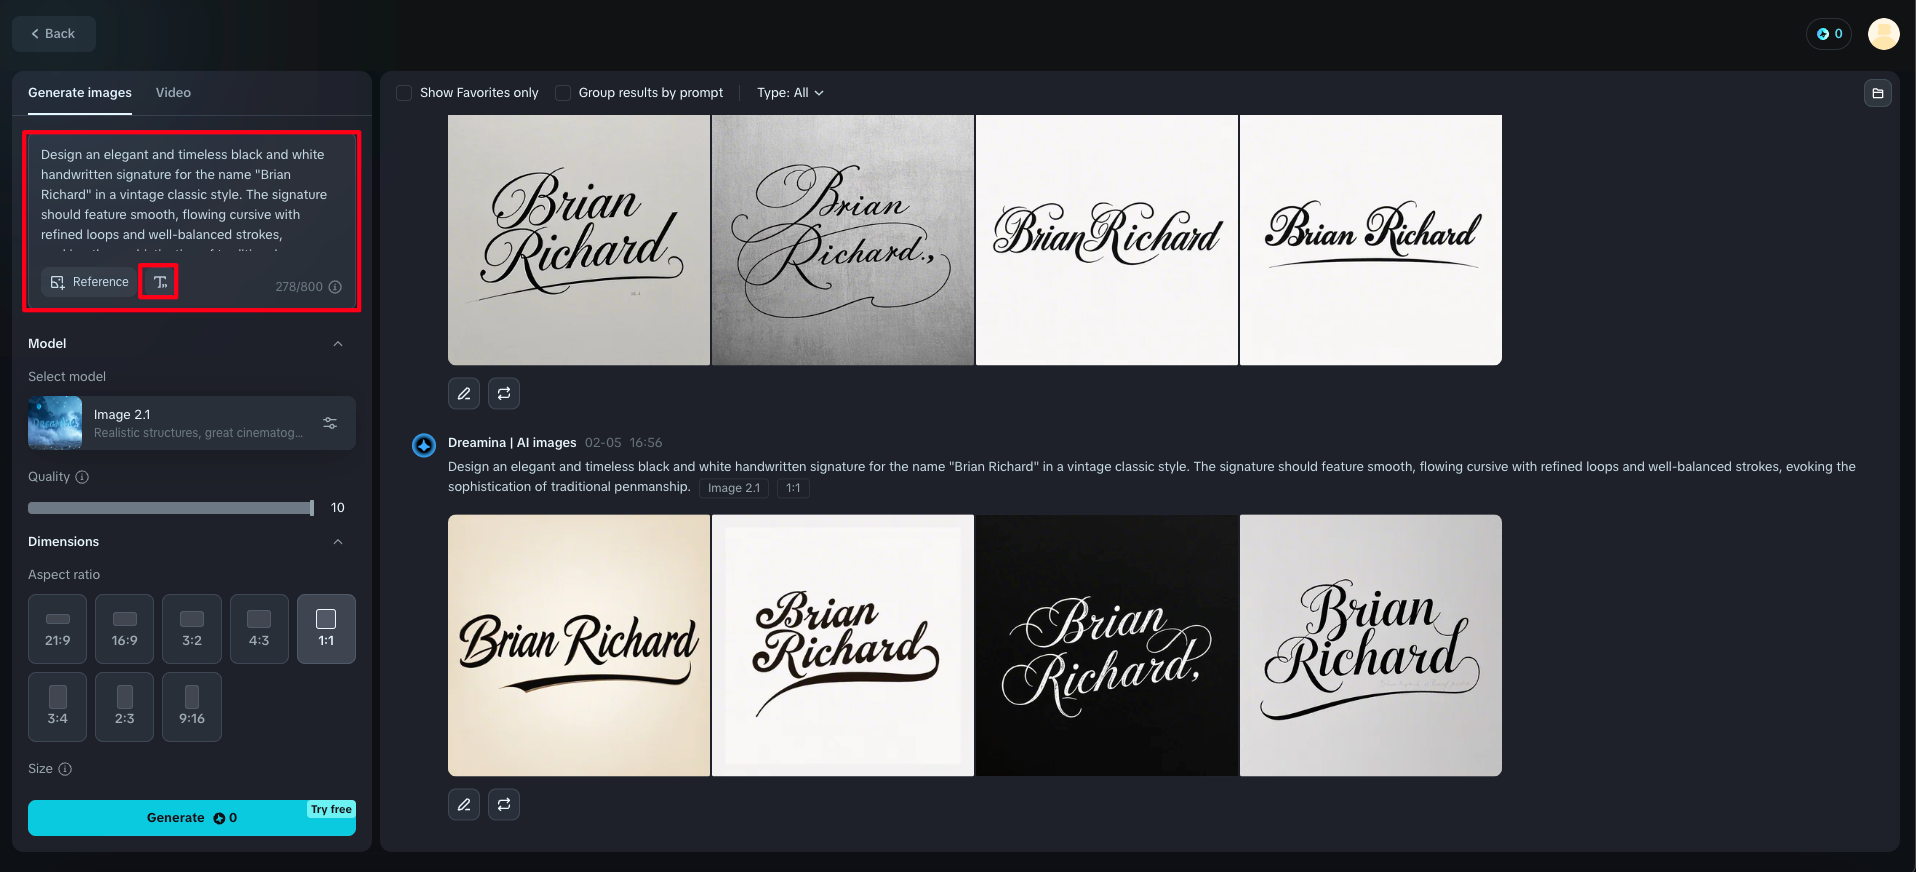Open the gray Brian Richard signature in the upper row
Image resolution: width=1916 pixels, height=872 pixels.
(579, 240)
